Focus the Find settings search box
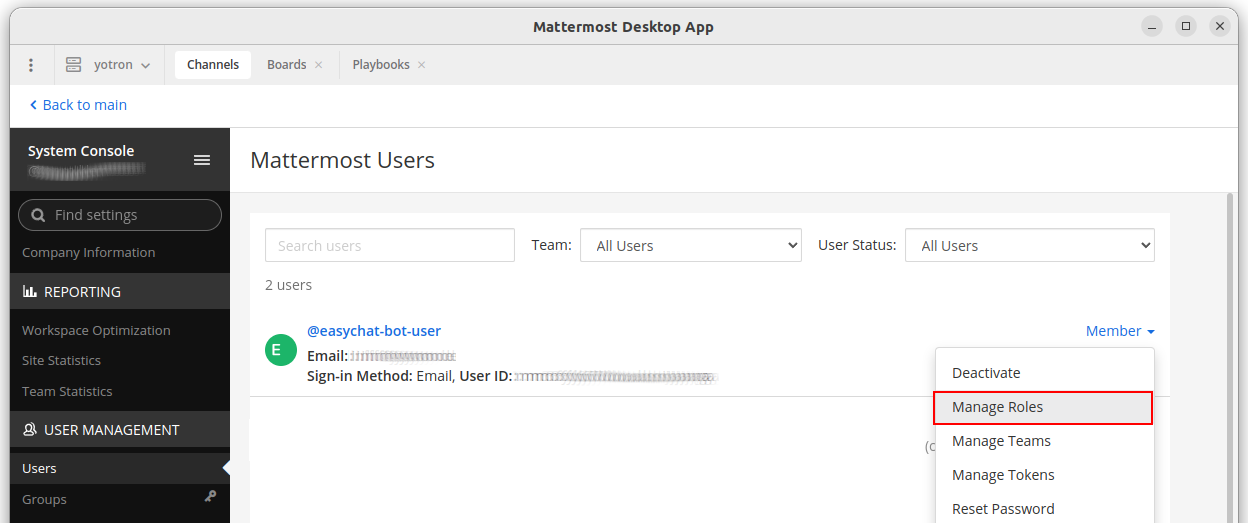 (120, 215)
